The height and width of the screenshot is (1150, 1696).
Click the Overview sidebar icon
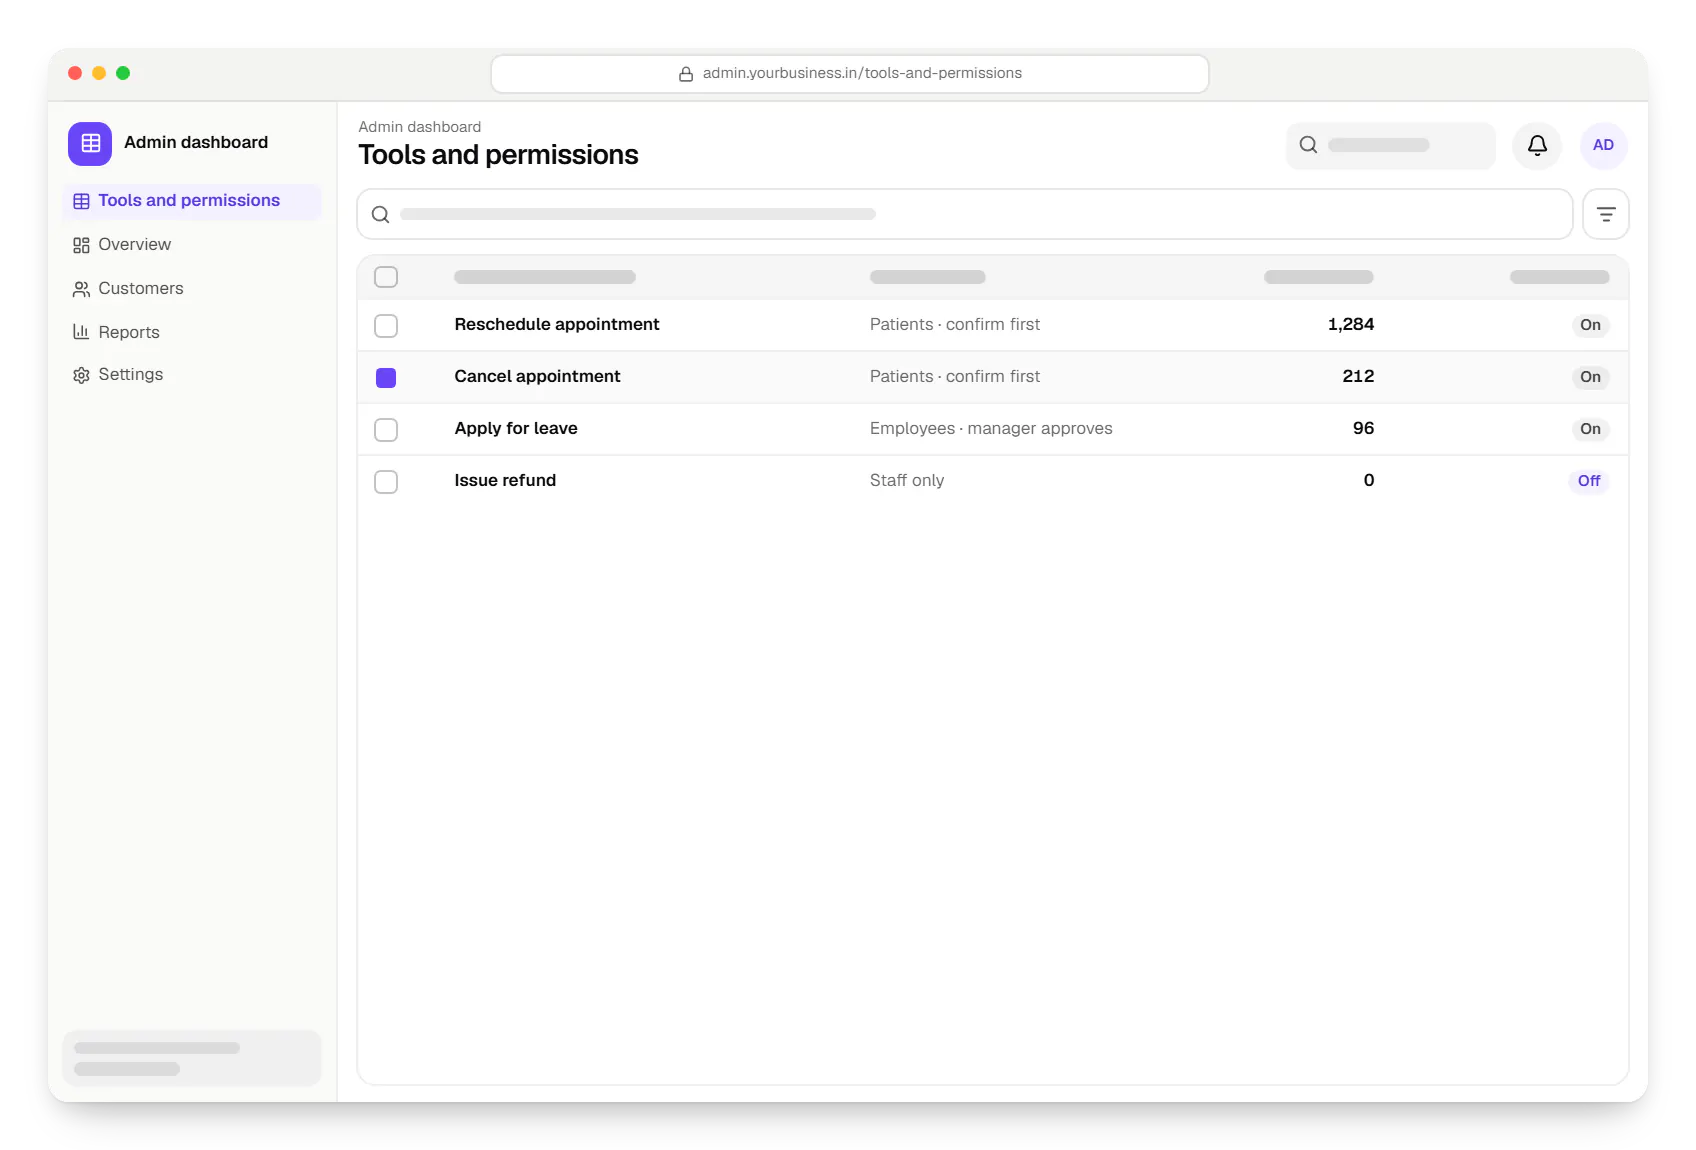[x=81, y=245]
